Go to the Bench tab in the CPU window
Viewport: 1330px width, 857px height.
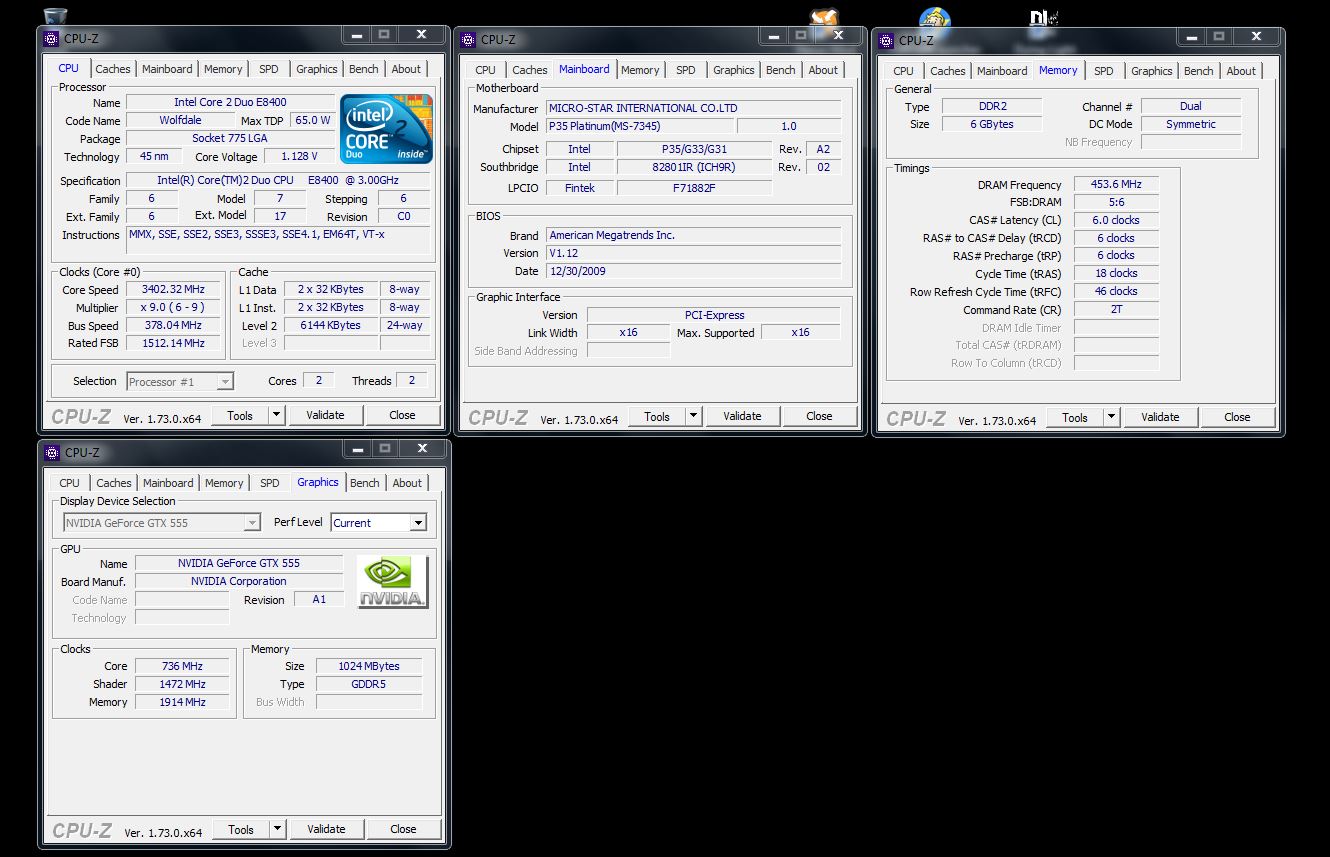[364, 69]
